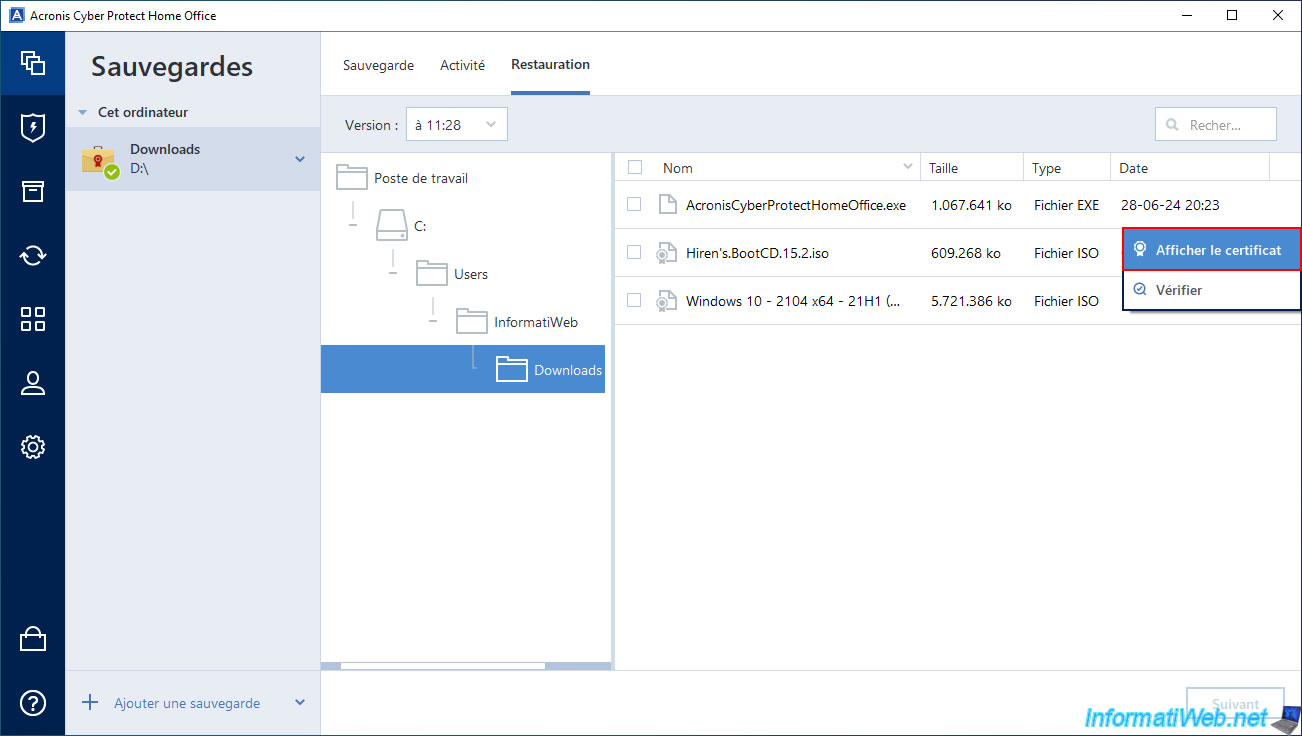The image size is (1302, 736).
Task: Click the Nom column sort arrow
Action: (908, 167)
